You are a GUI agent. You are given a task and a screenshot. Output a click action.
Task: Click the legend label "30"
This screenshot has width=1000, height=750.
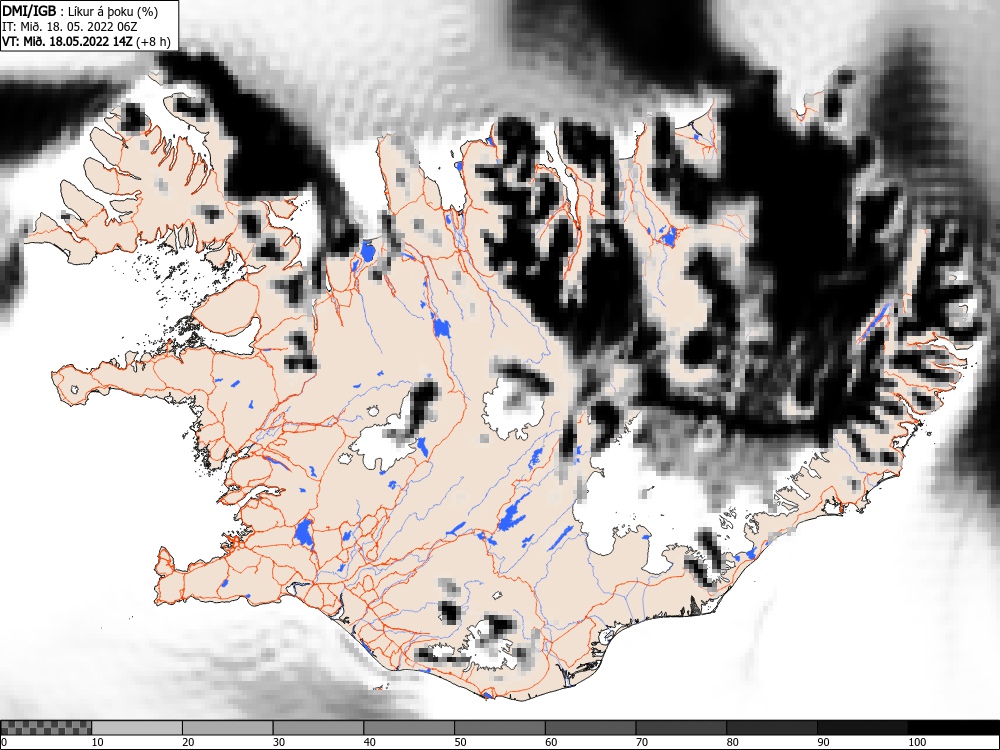point(279,742)
